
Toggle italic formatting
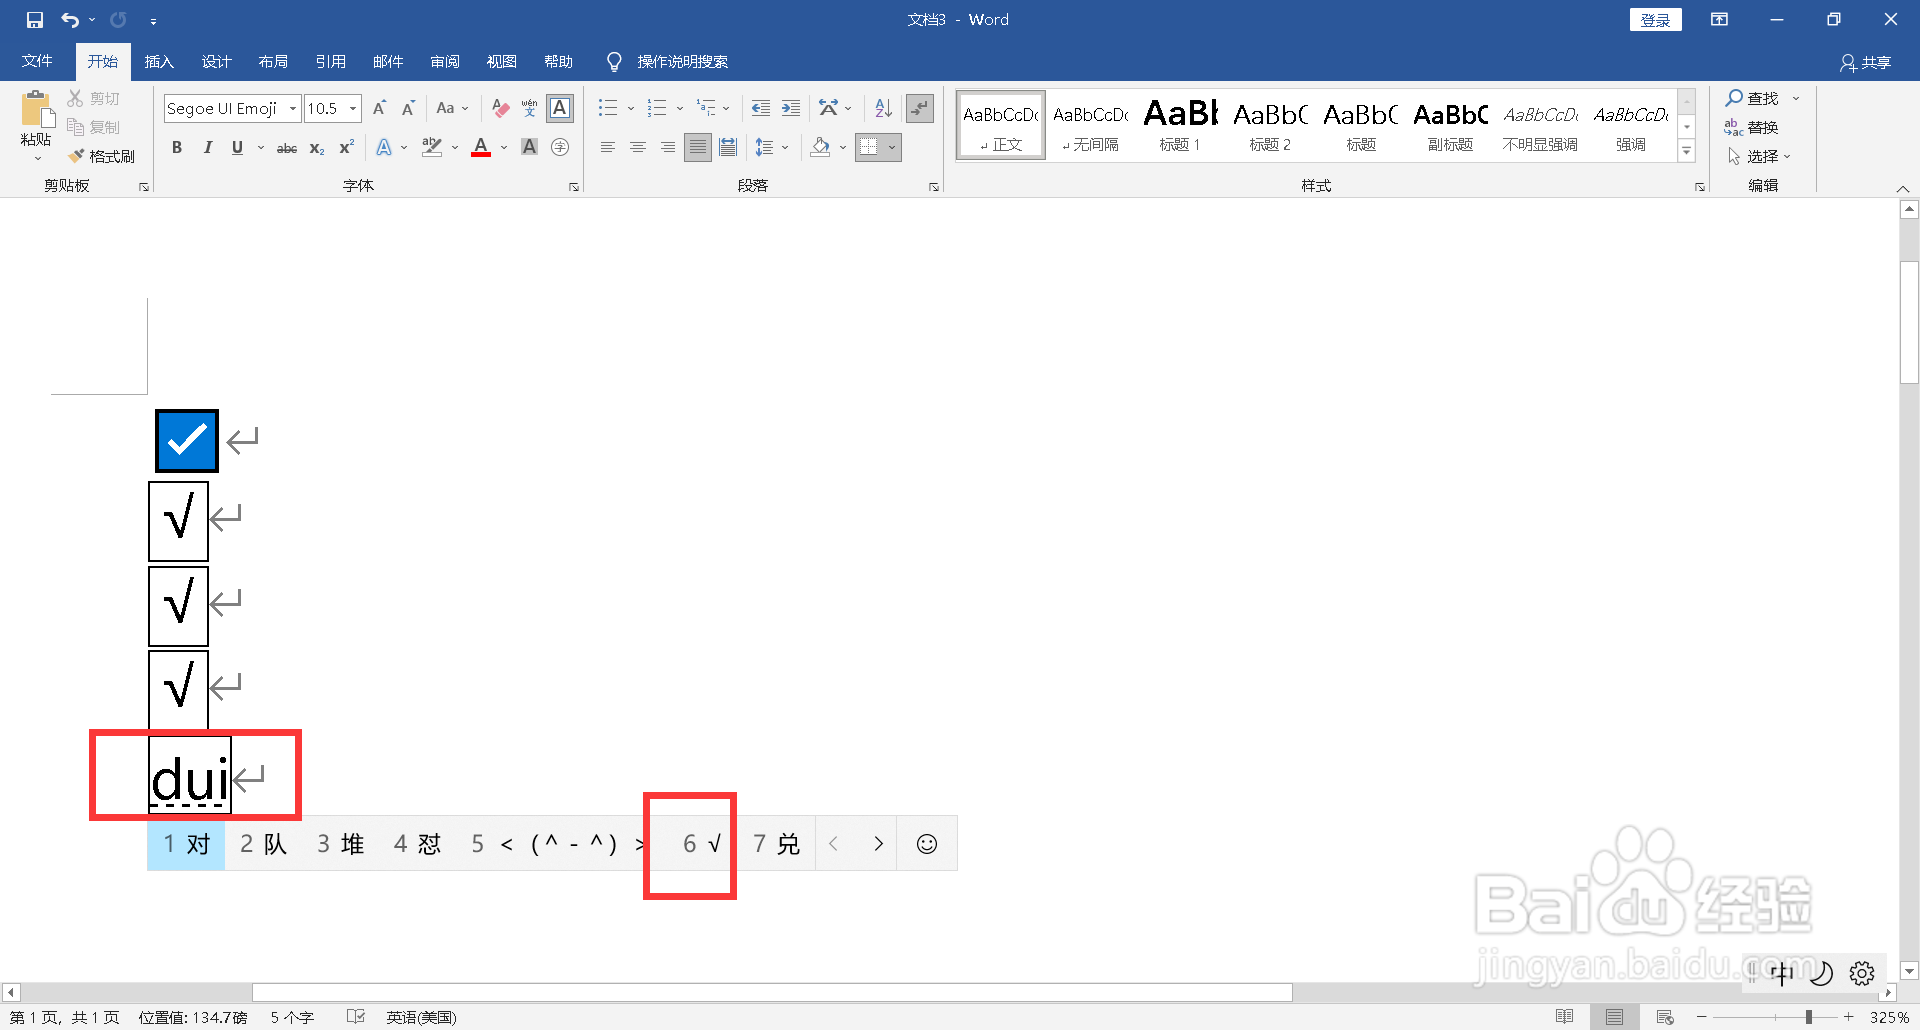(x=207, y=147)
